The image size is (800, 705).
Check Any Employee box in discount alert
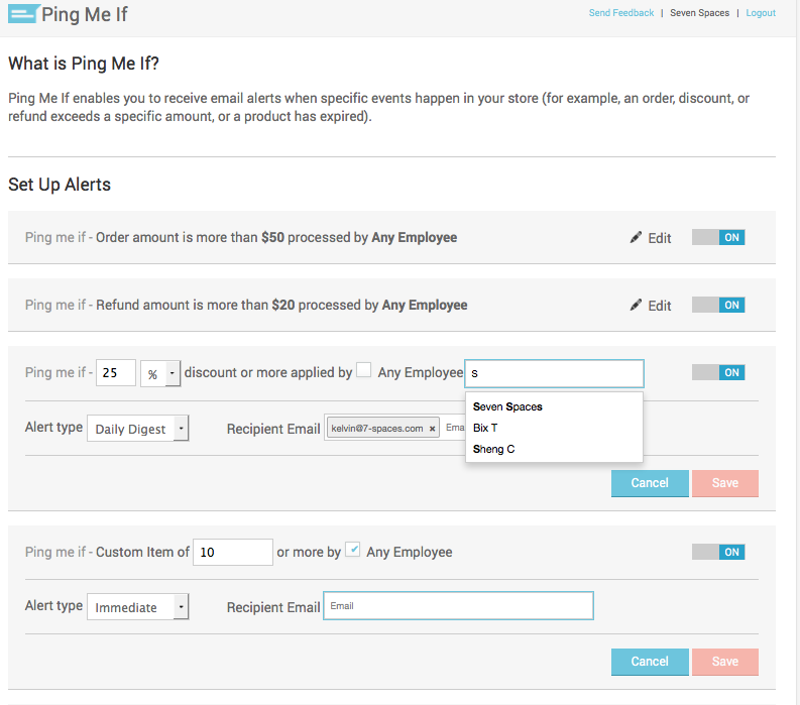[364, 371]
